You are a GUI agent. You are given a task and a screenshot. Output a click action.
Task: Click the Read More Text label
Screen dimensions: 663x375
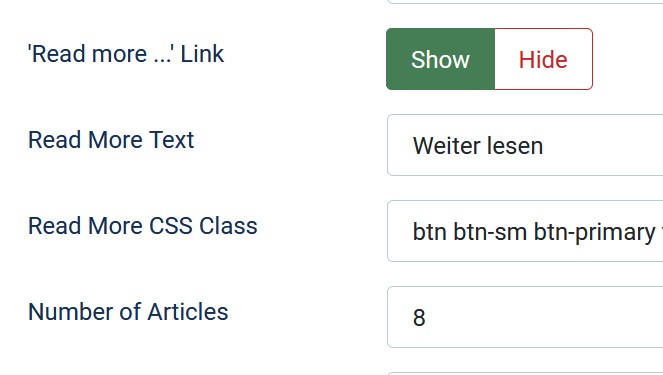point(111,140)
